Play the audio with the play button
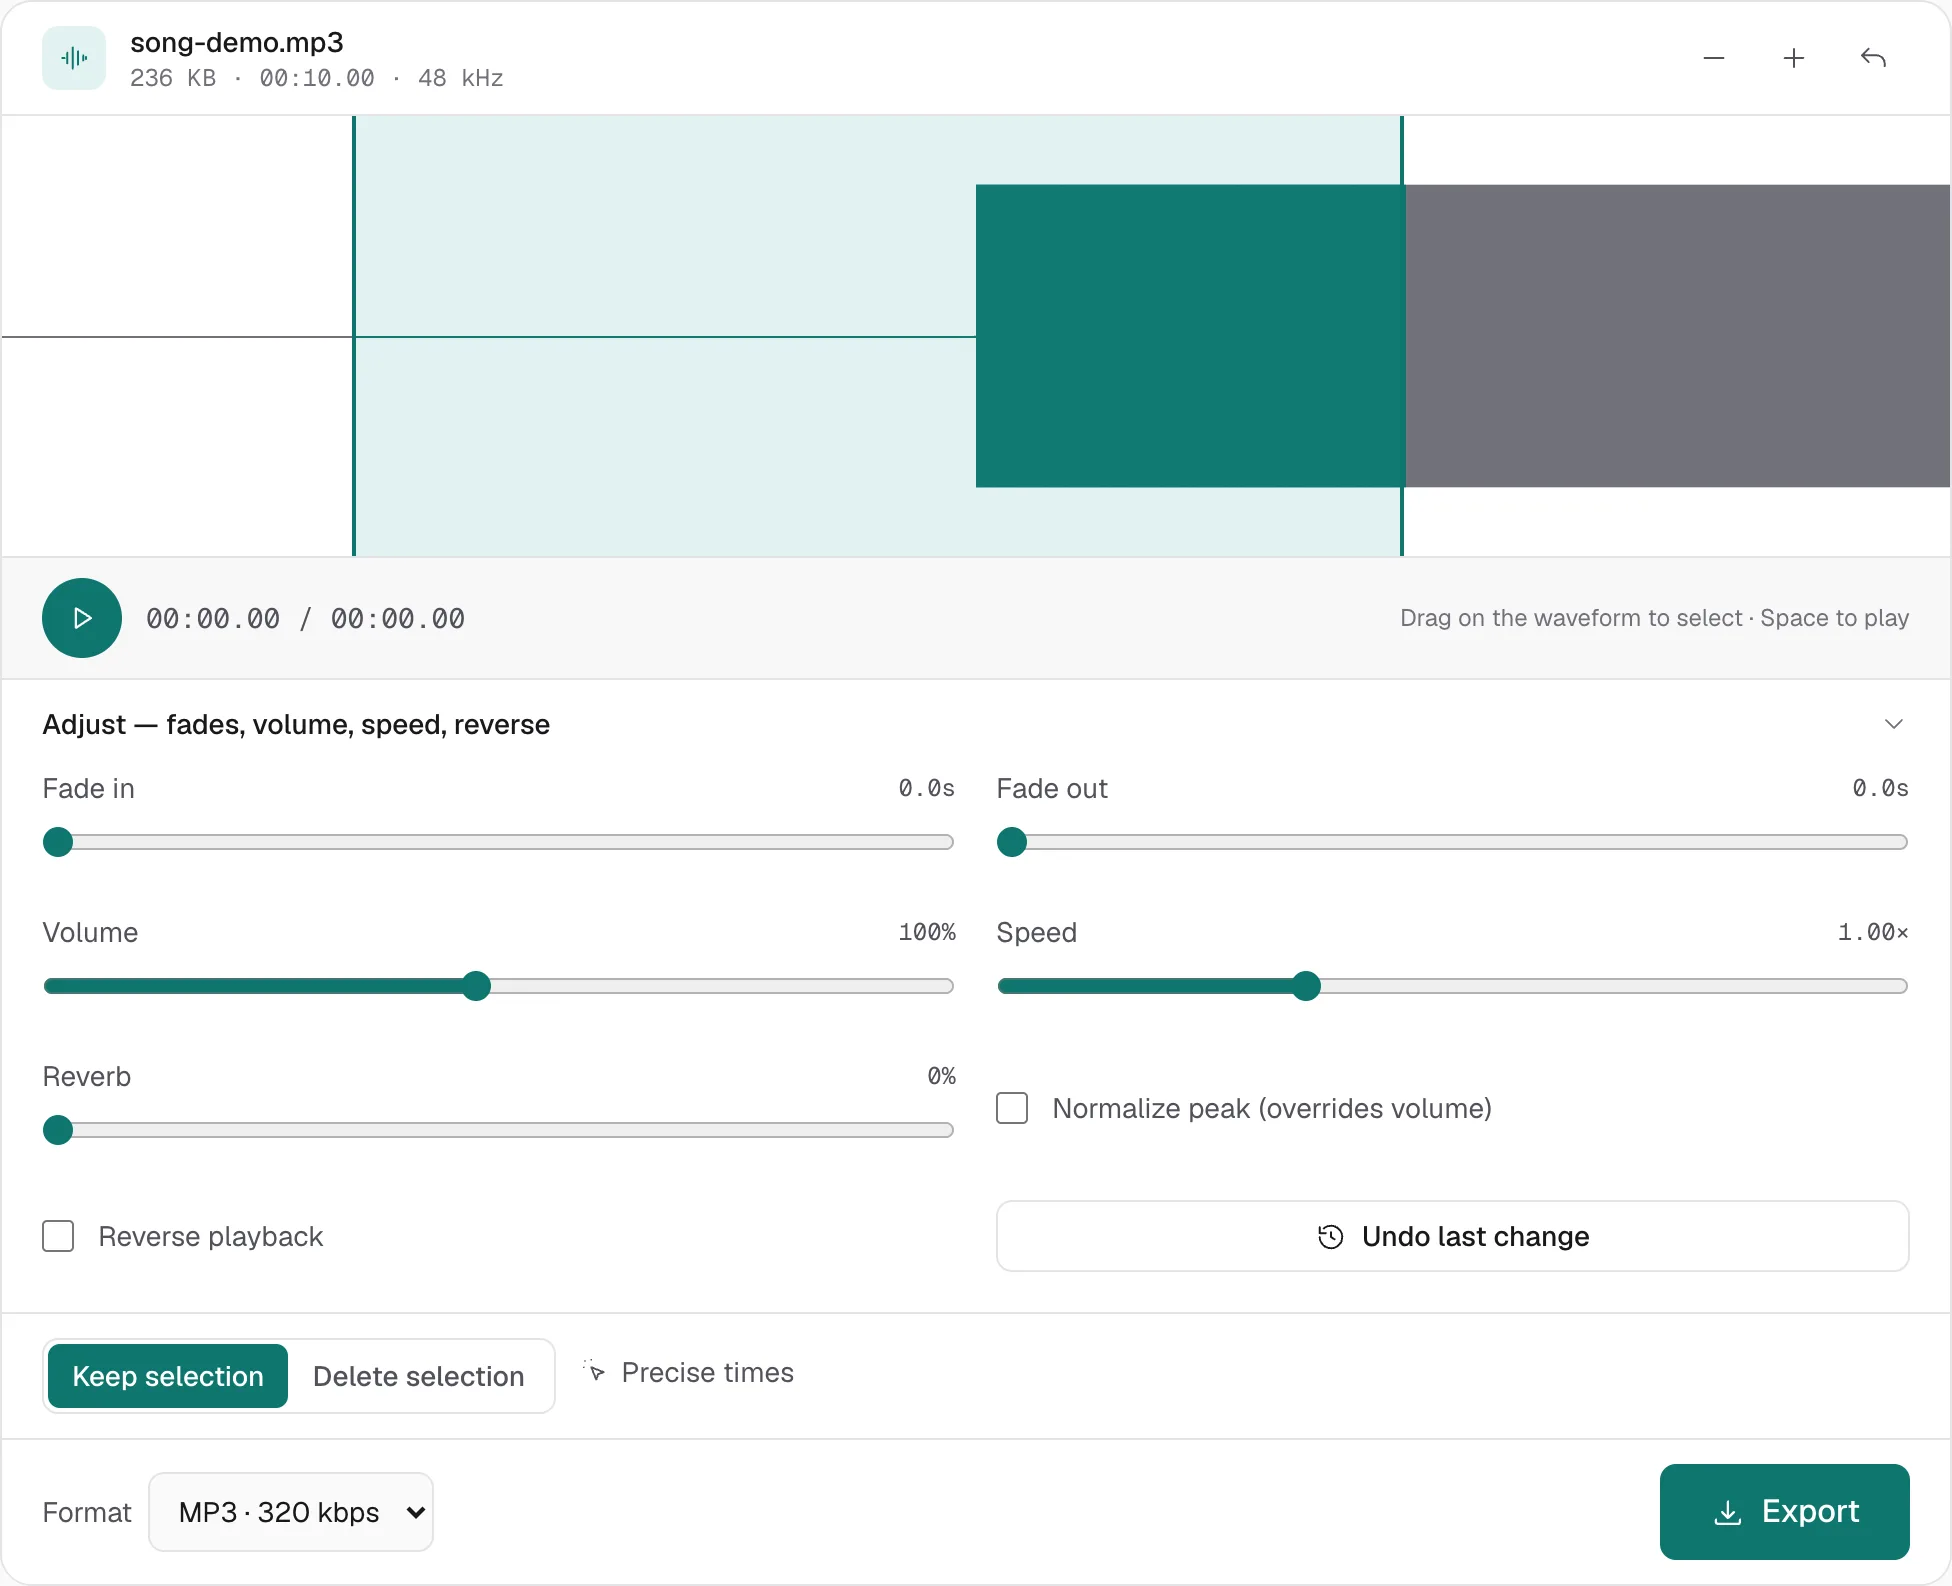This screenshot has width=1952, height=1586. [x=82, y=618]
